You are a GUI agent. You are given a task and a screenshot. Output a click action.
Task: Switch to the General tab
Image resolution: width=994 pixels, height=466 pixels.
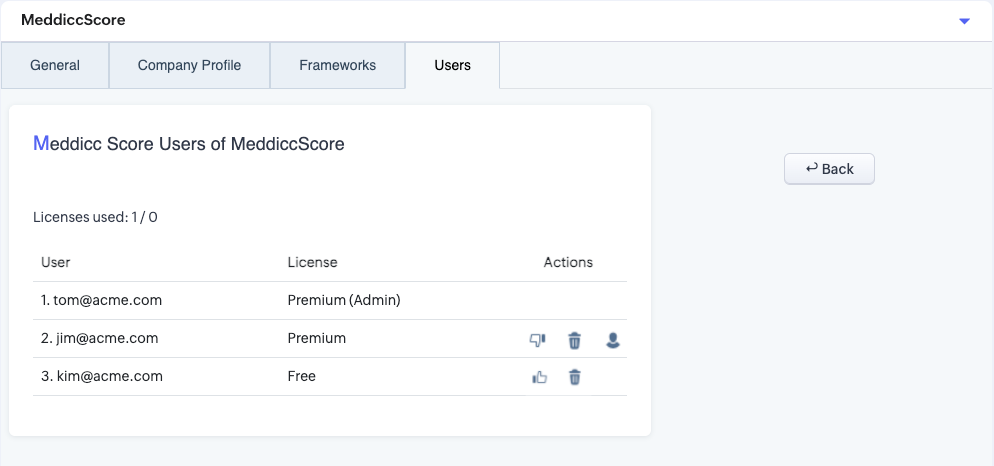[x=55, y=66]
